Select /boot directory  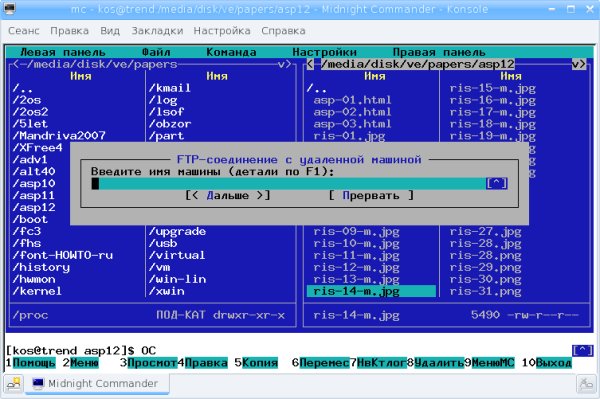30,219
